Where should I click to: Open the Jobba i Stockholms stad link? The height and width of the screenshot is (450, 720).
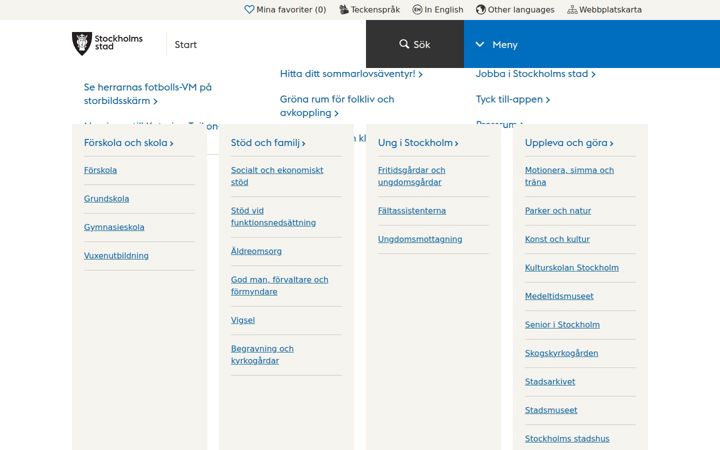click(535, 73)
